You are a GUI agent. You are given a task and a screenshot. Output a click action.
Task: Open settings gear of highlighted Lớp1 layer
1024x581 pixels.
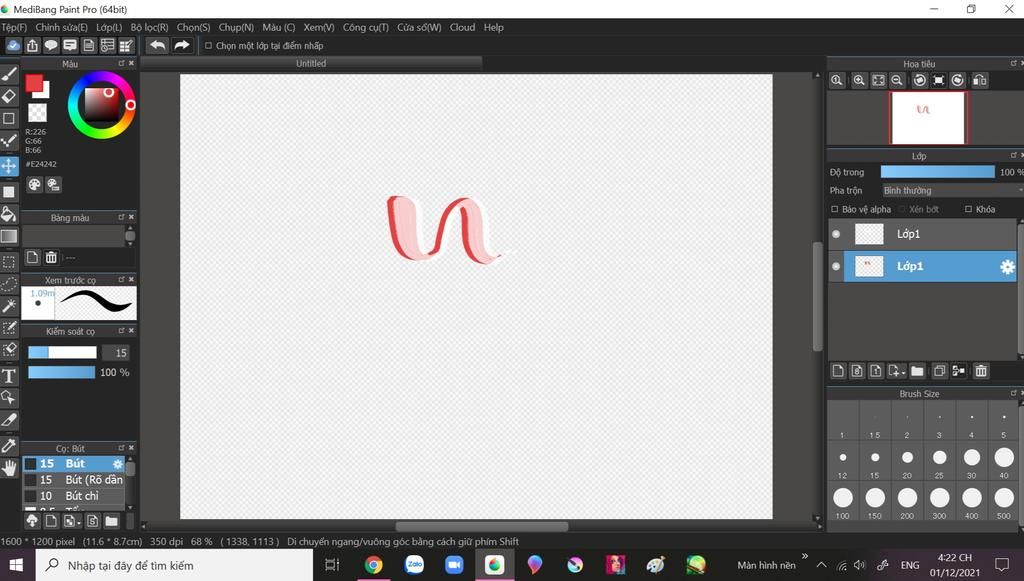(x=1007, y=266)
